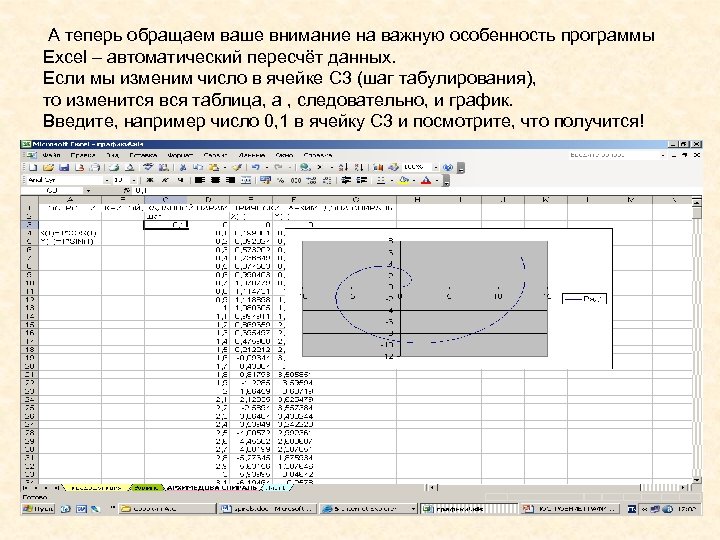The width and height of the screenshot is (720, 540).
Task: Apply comma style 000 format
Action: coord(296,180)
